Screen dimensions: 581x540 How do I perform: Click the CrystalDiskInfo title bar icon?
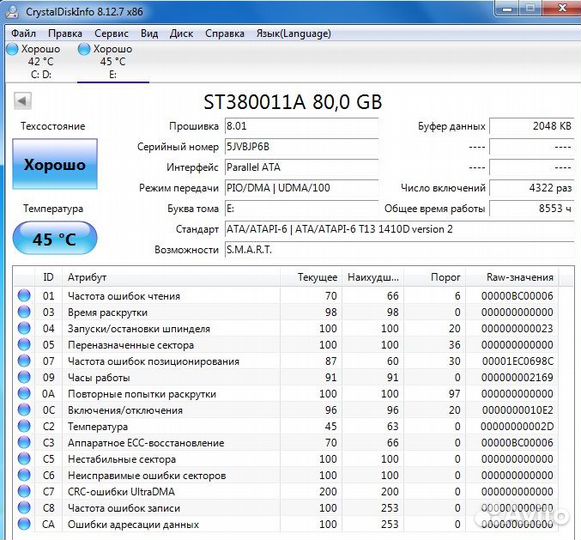pos(13,12)
